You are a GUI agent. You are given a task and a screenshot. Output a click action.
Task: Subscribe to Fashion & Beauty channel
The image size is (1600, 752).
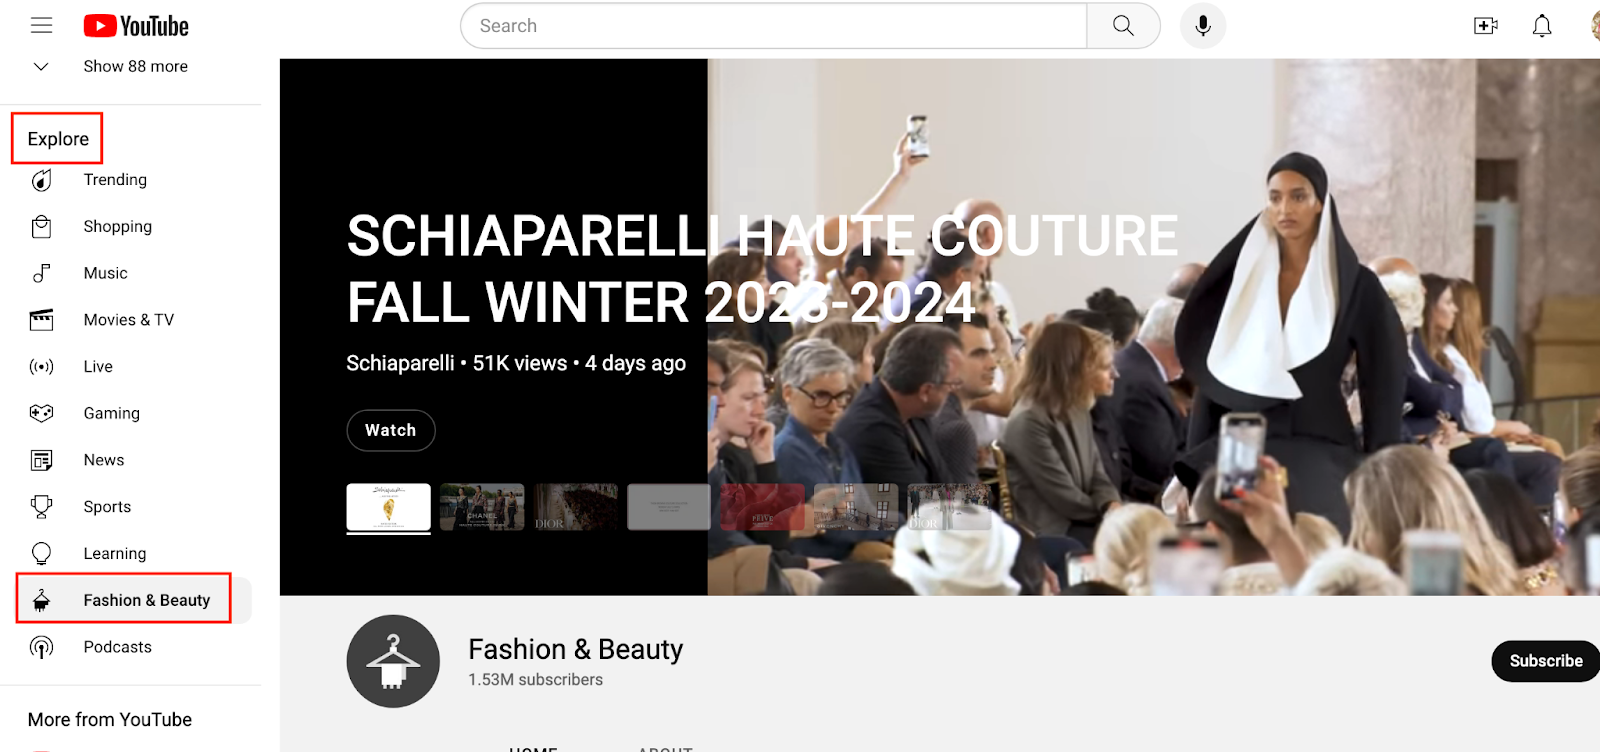1546,661
